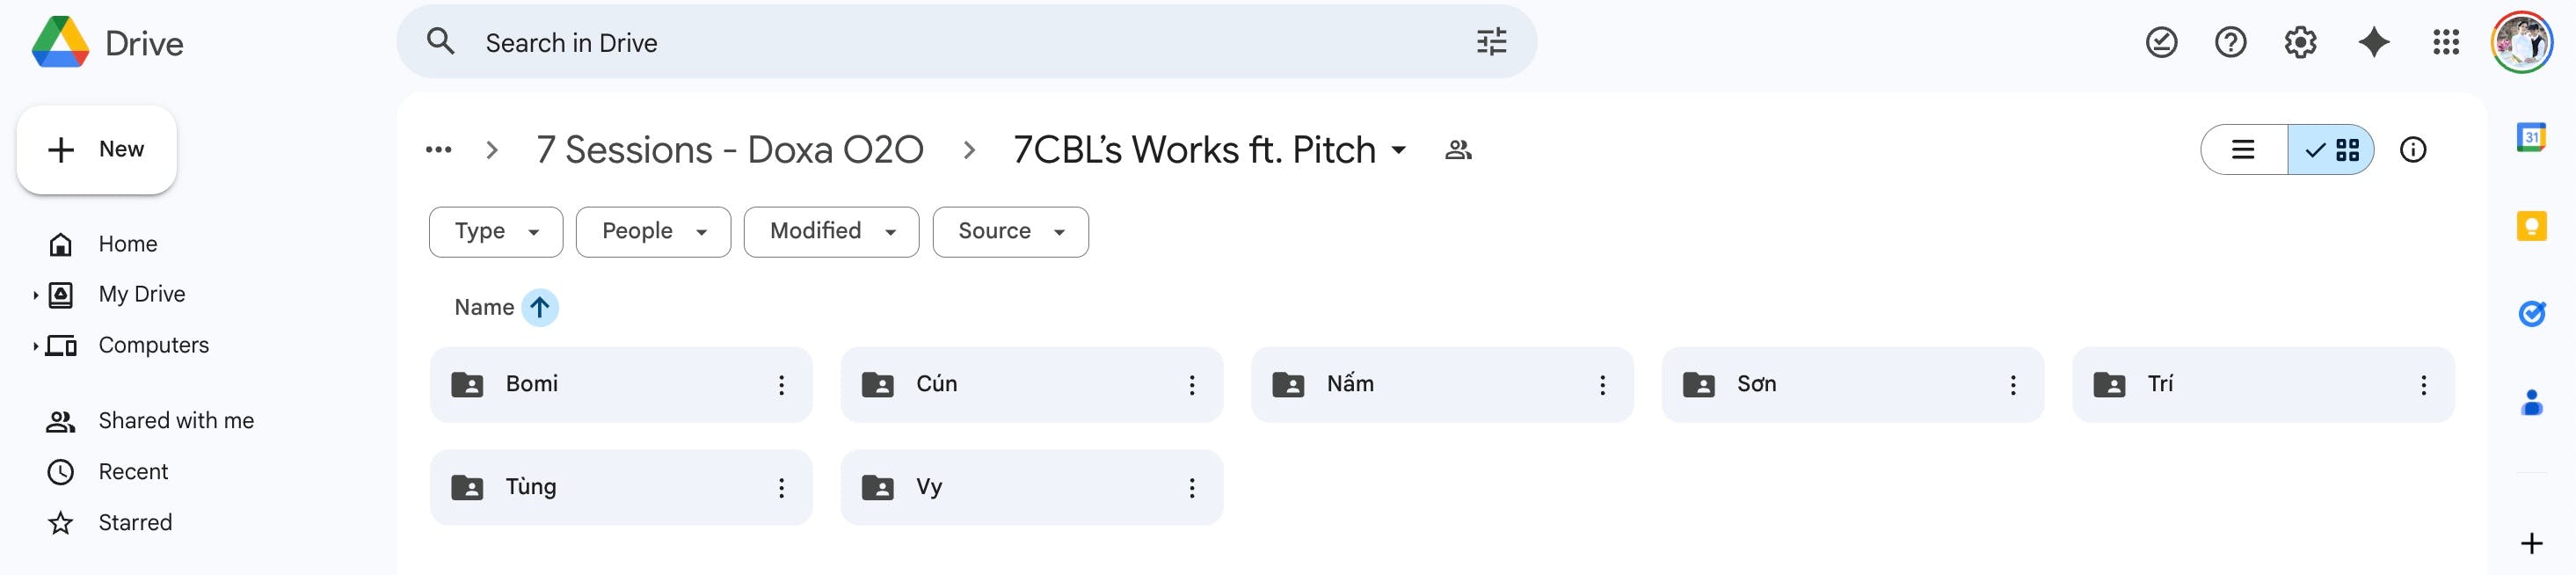Open Drive settings gear
Image resolution: width=2576 pixels, height=575 pixels.
point(2300,42)
